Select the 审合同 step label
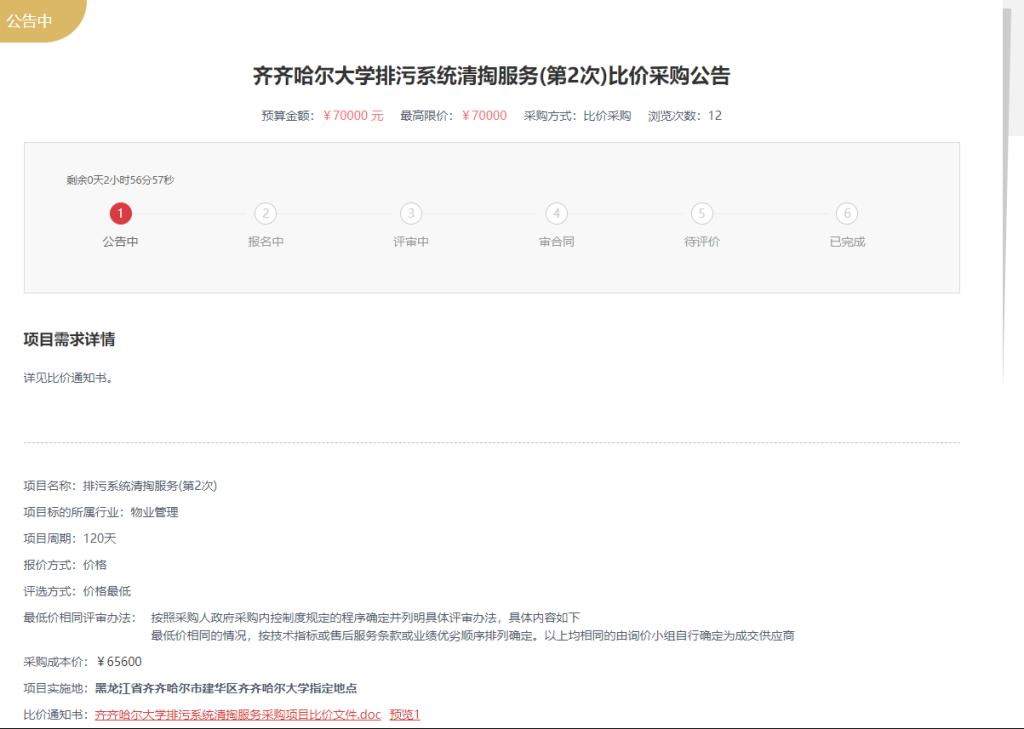 click(x=556, y=242)
